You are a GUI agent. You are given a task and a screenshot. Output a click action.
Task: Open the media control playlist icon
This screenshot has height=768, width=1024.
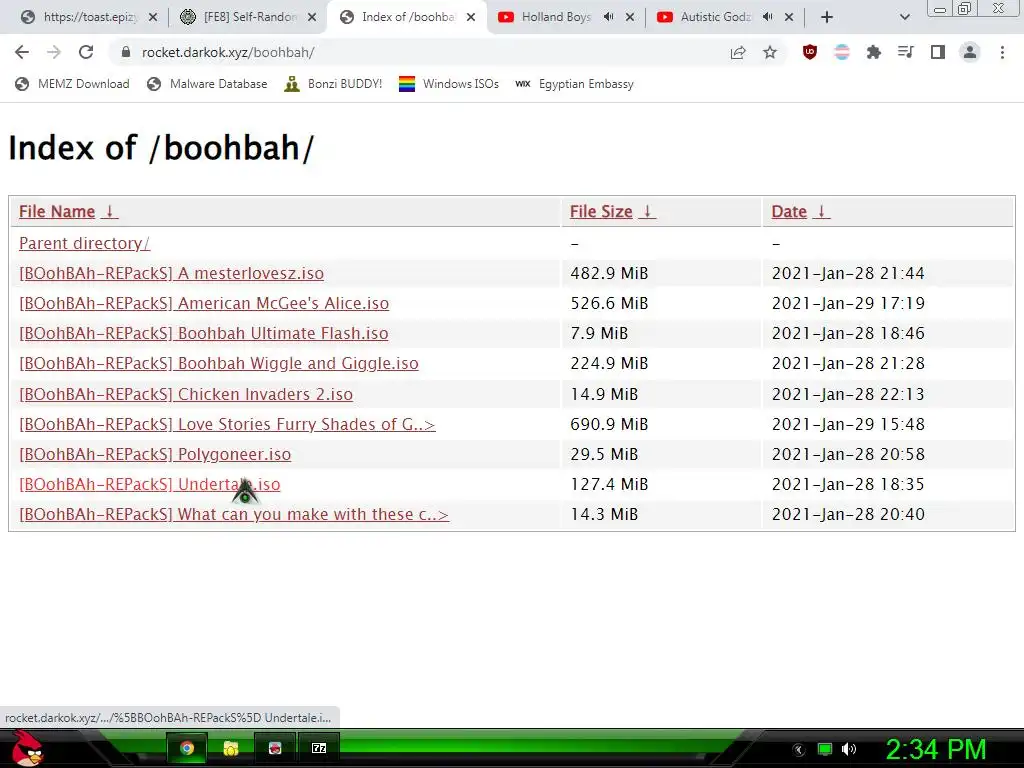point(906,52)
